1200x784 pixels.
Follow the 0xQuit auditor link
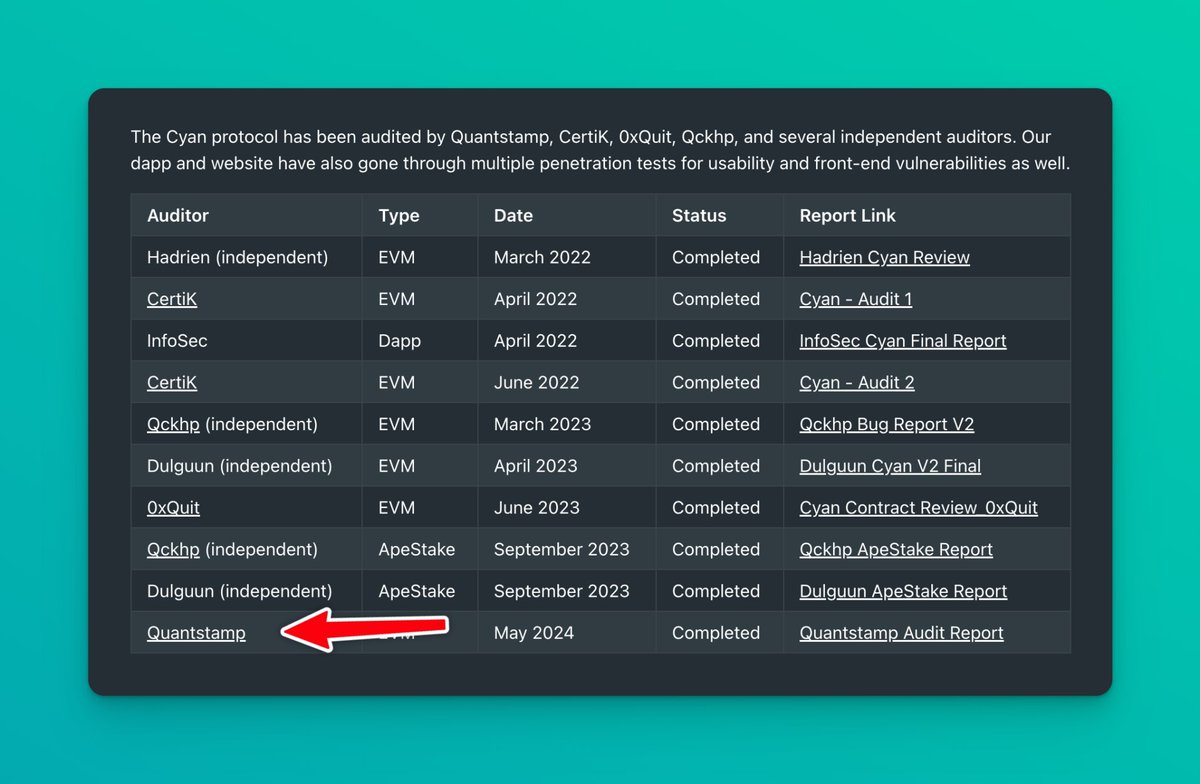coord(173,508)
